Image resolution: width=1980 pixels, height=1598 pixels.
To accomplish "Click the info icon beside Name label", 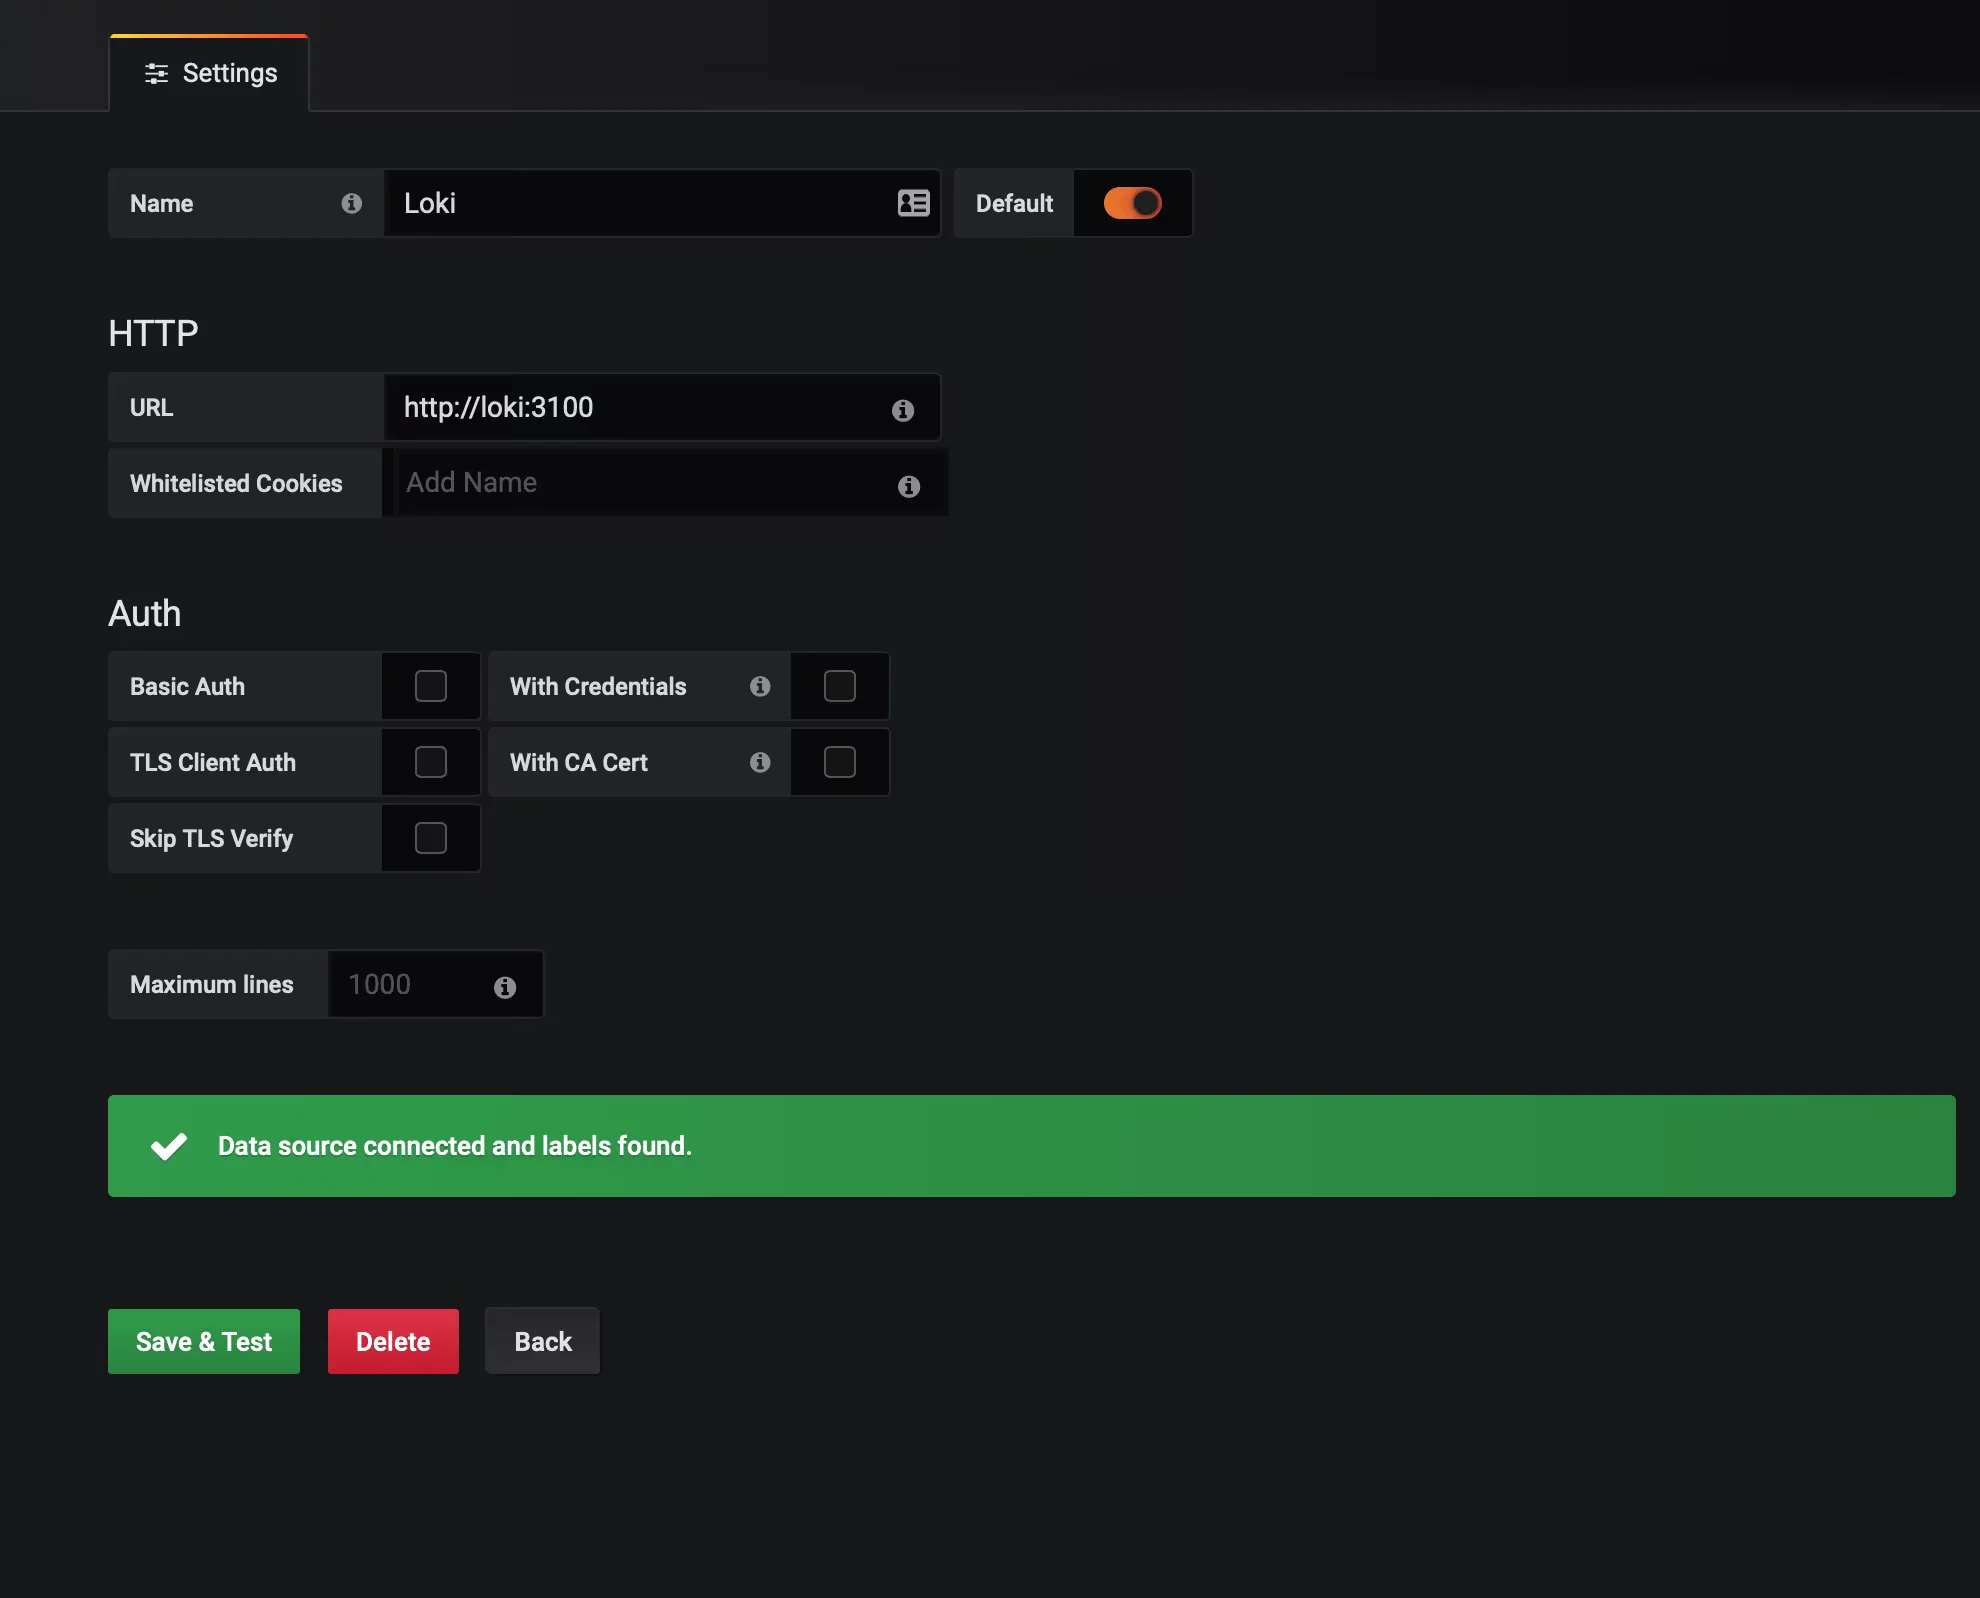I will (351, 203).
